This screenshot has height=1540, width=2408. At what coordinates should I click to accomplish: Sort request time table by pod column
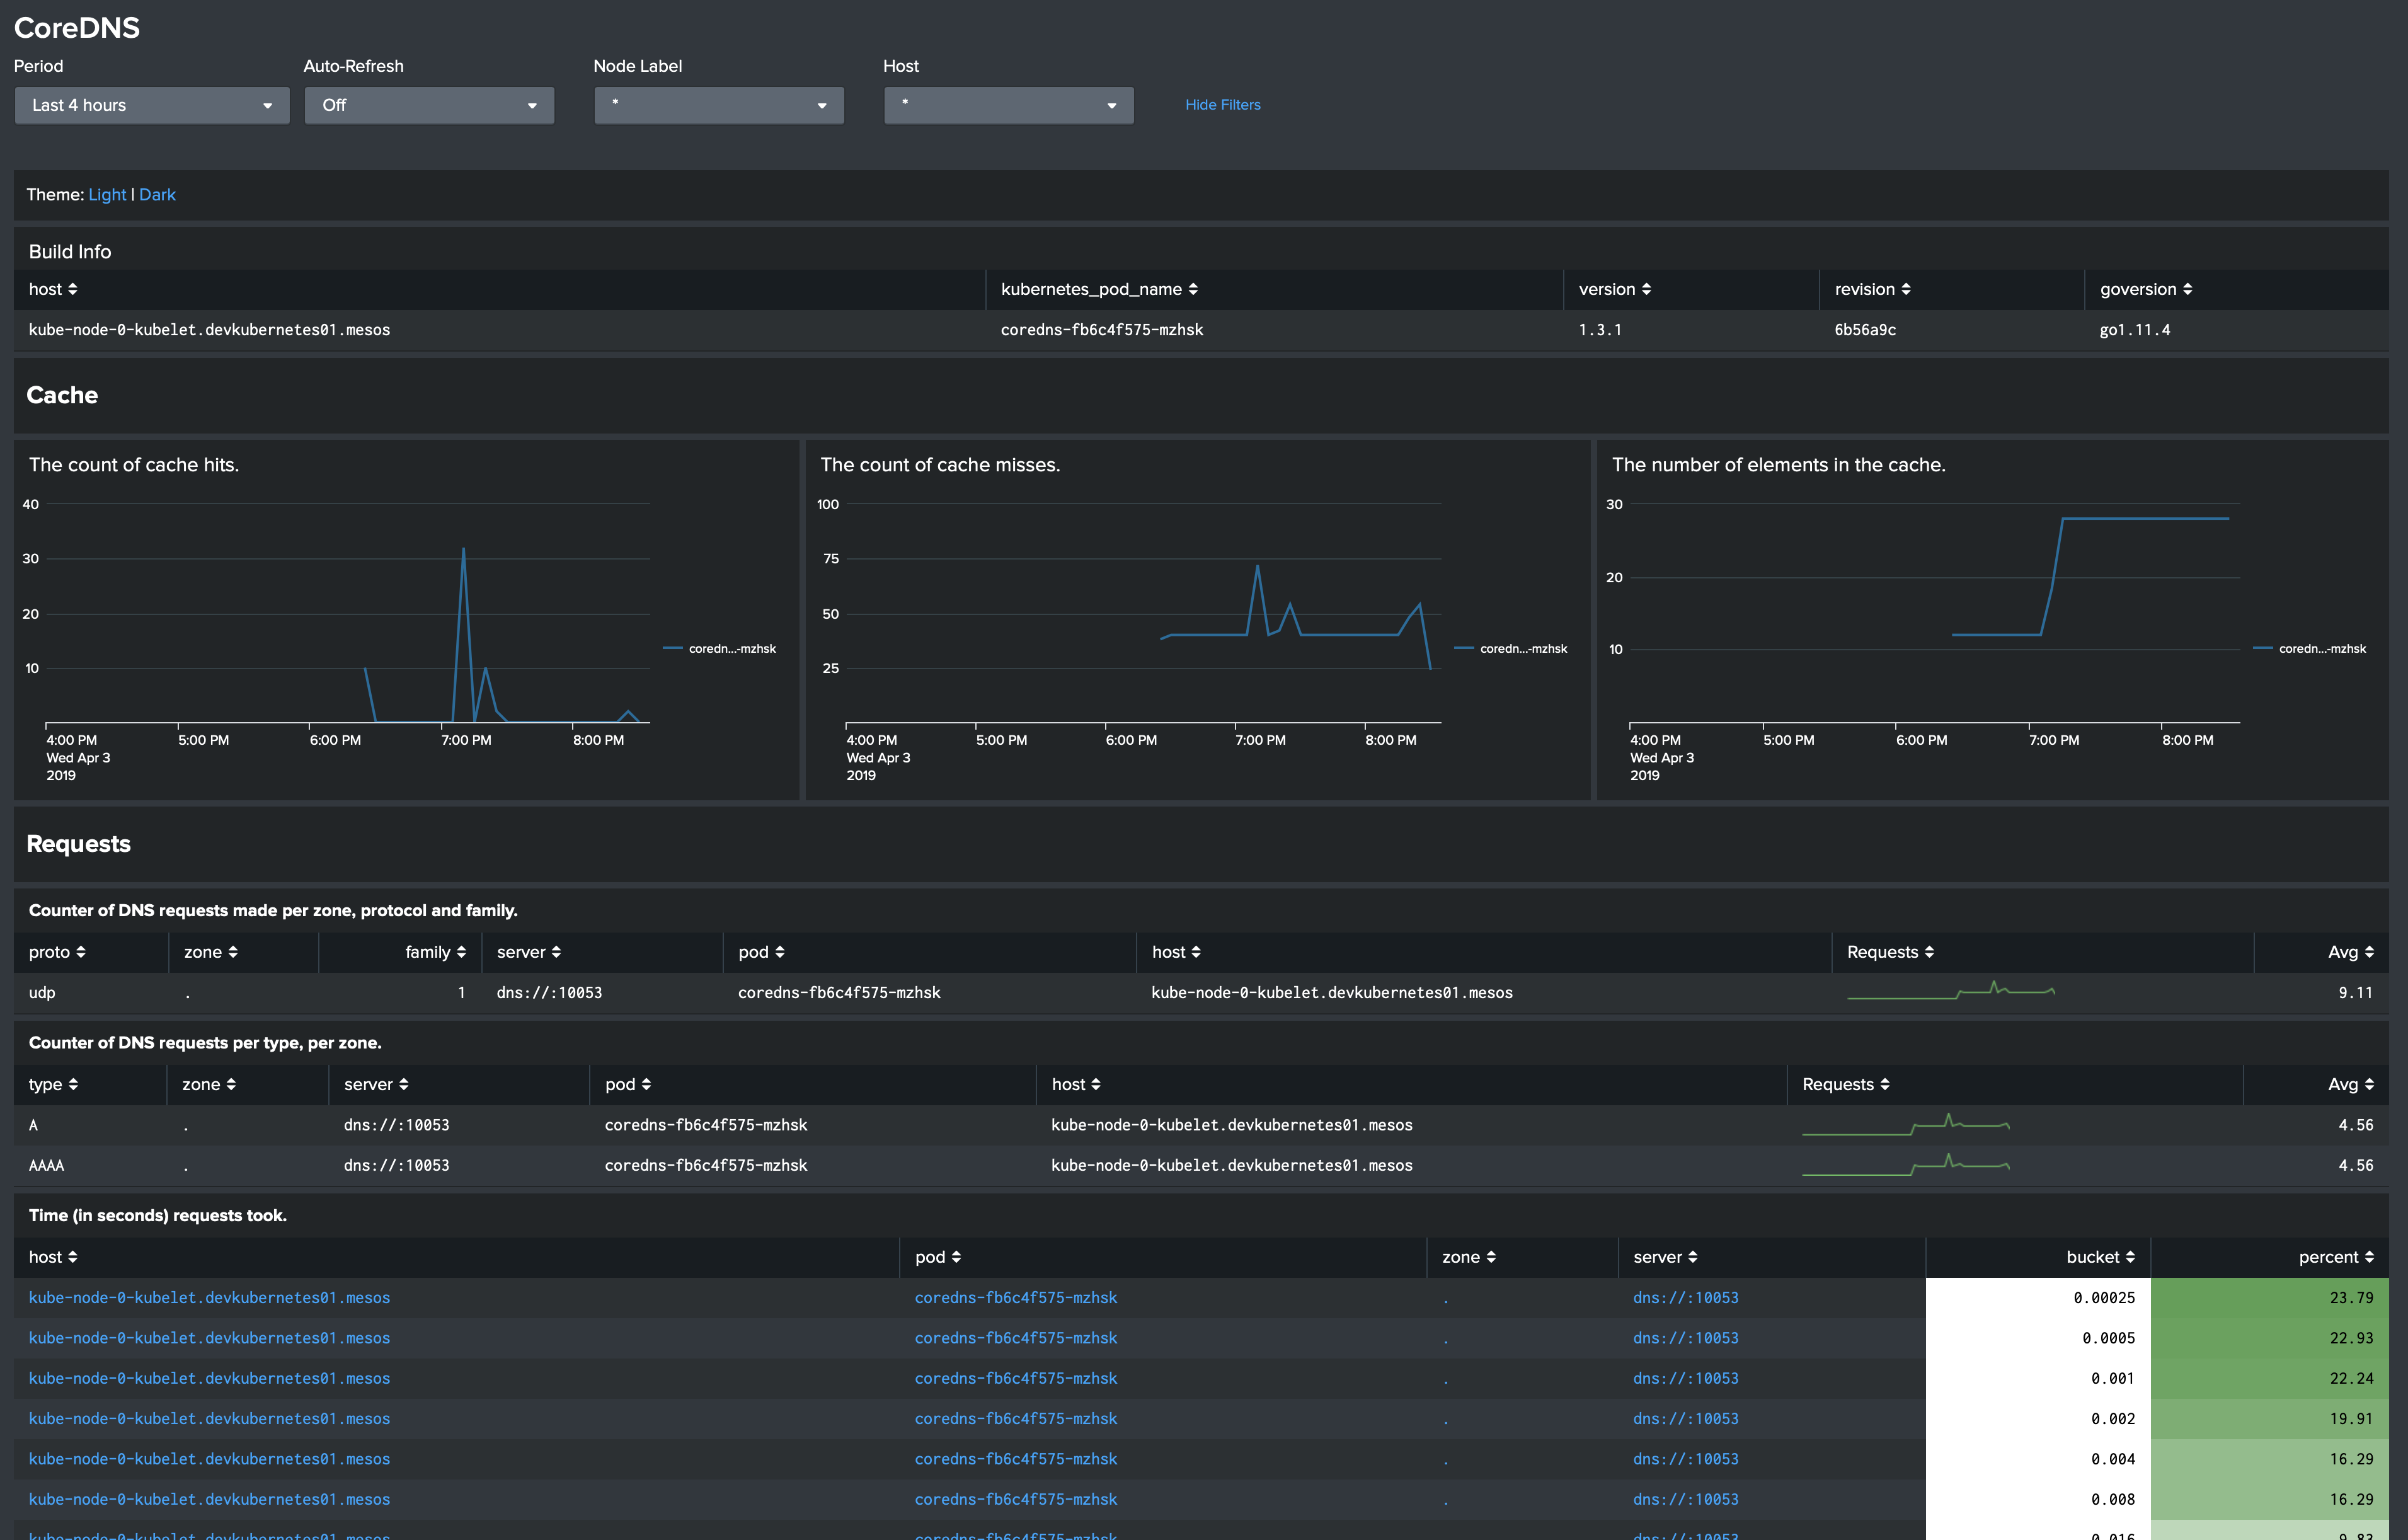[938, 1257]
